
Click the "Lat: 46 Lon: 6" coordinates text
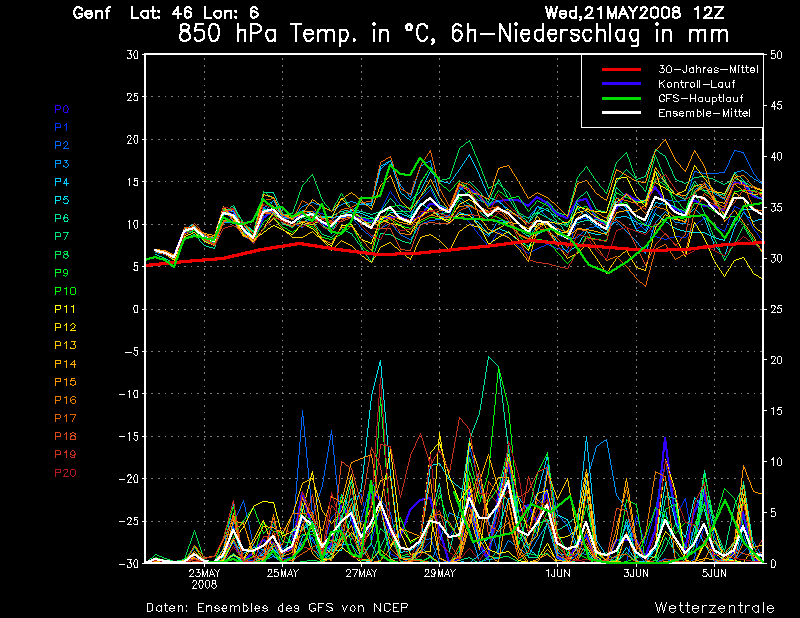(194, 13)
